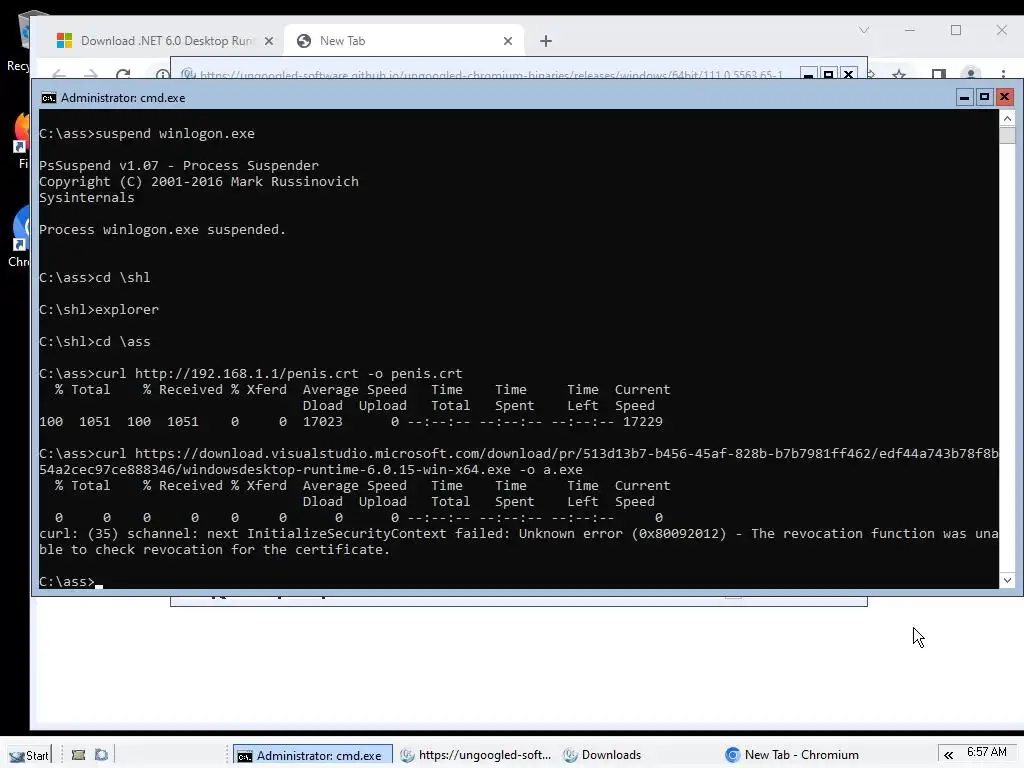Click the second quick launch icon beside Start

click(101, 755)
